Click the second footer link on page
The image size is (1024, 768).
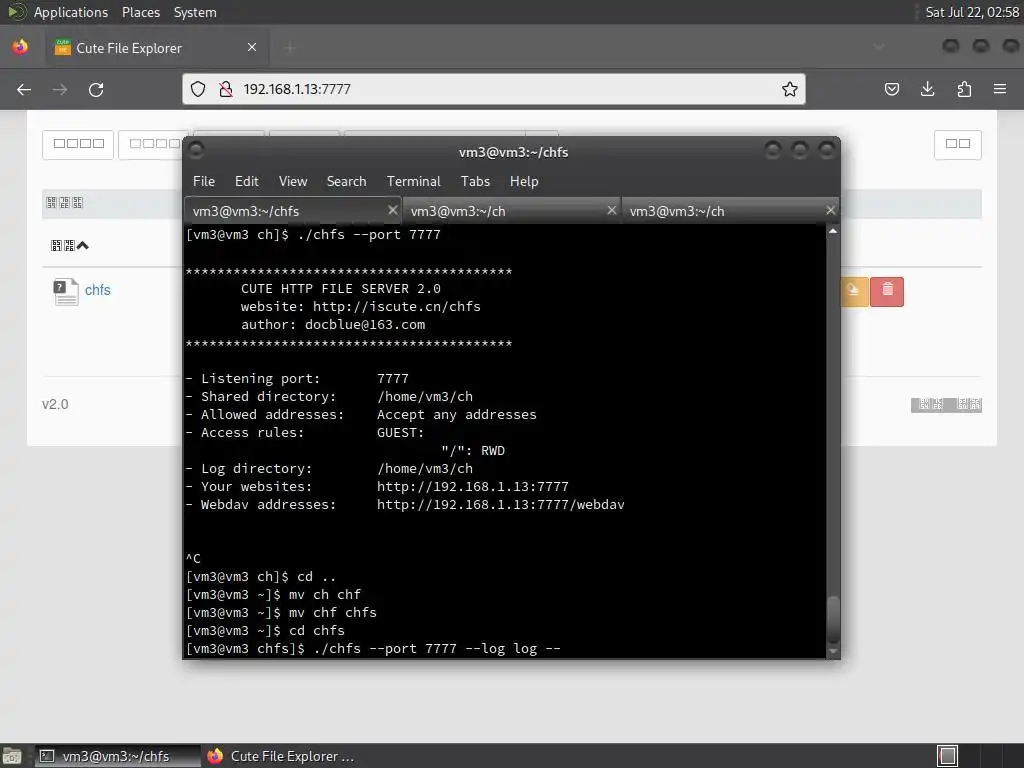[x=968, y=405]
